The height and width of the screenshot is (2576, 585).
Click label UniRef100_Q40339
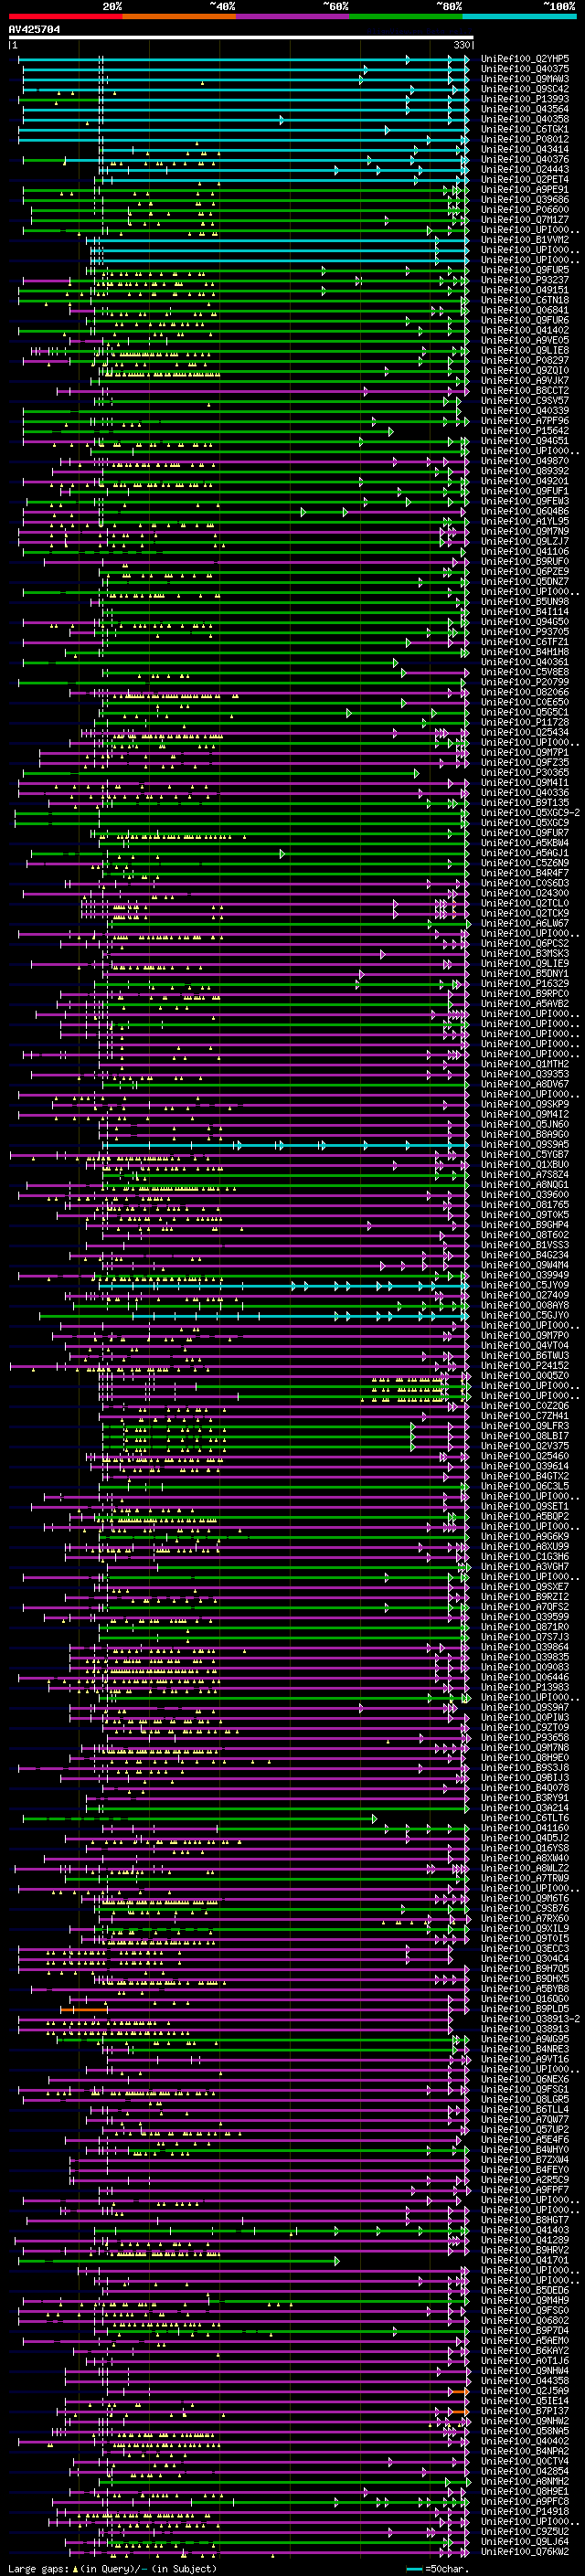click(x=525, y=410)
